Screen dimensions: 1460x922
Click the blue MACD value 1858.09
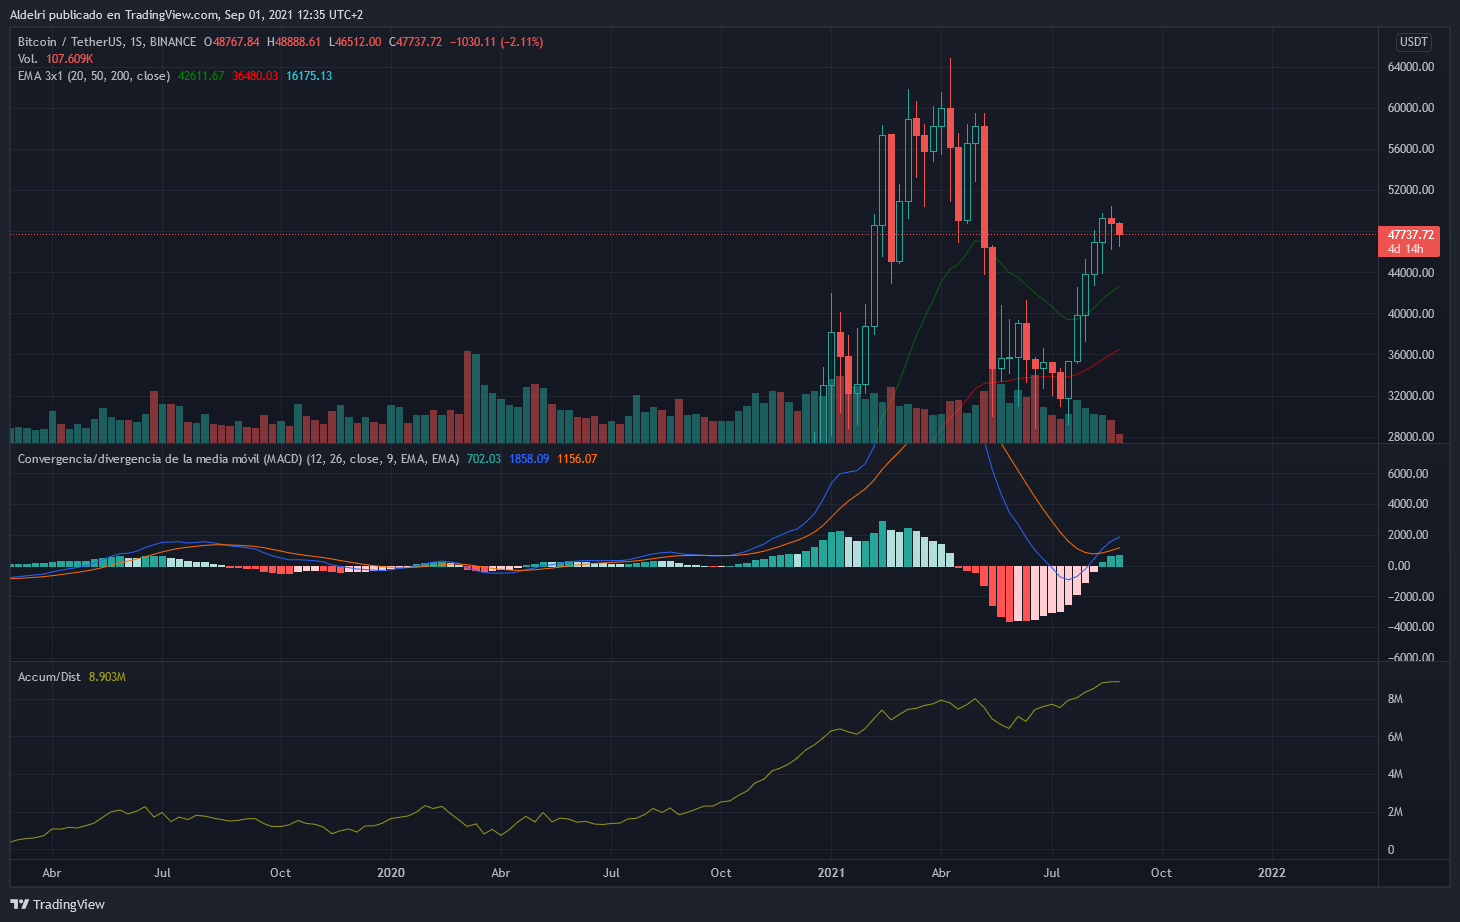[x=529, y=459]
